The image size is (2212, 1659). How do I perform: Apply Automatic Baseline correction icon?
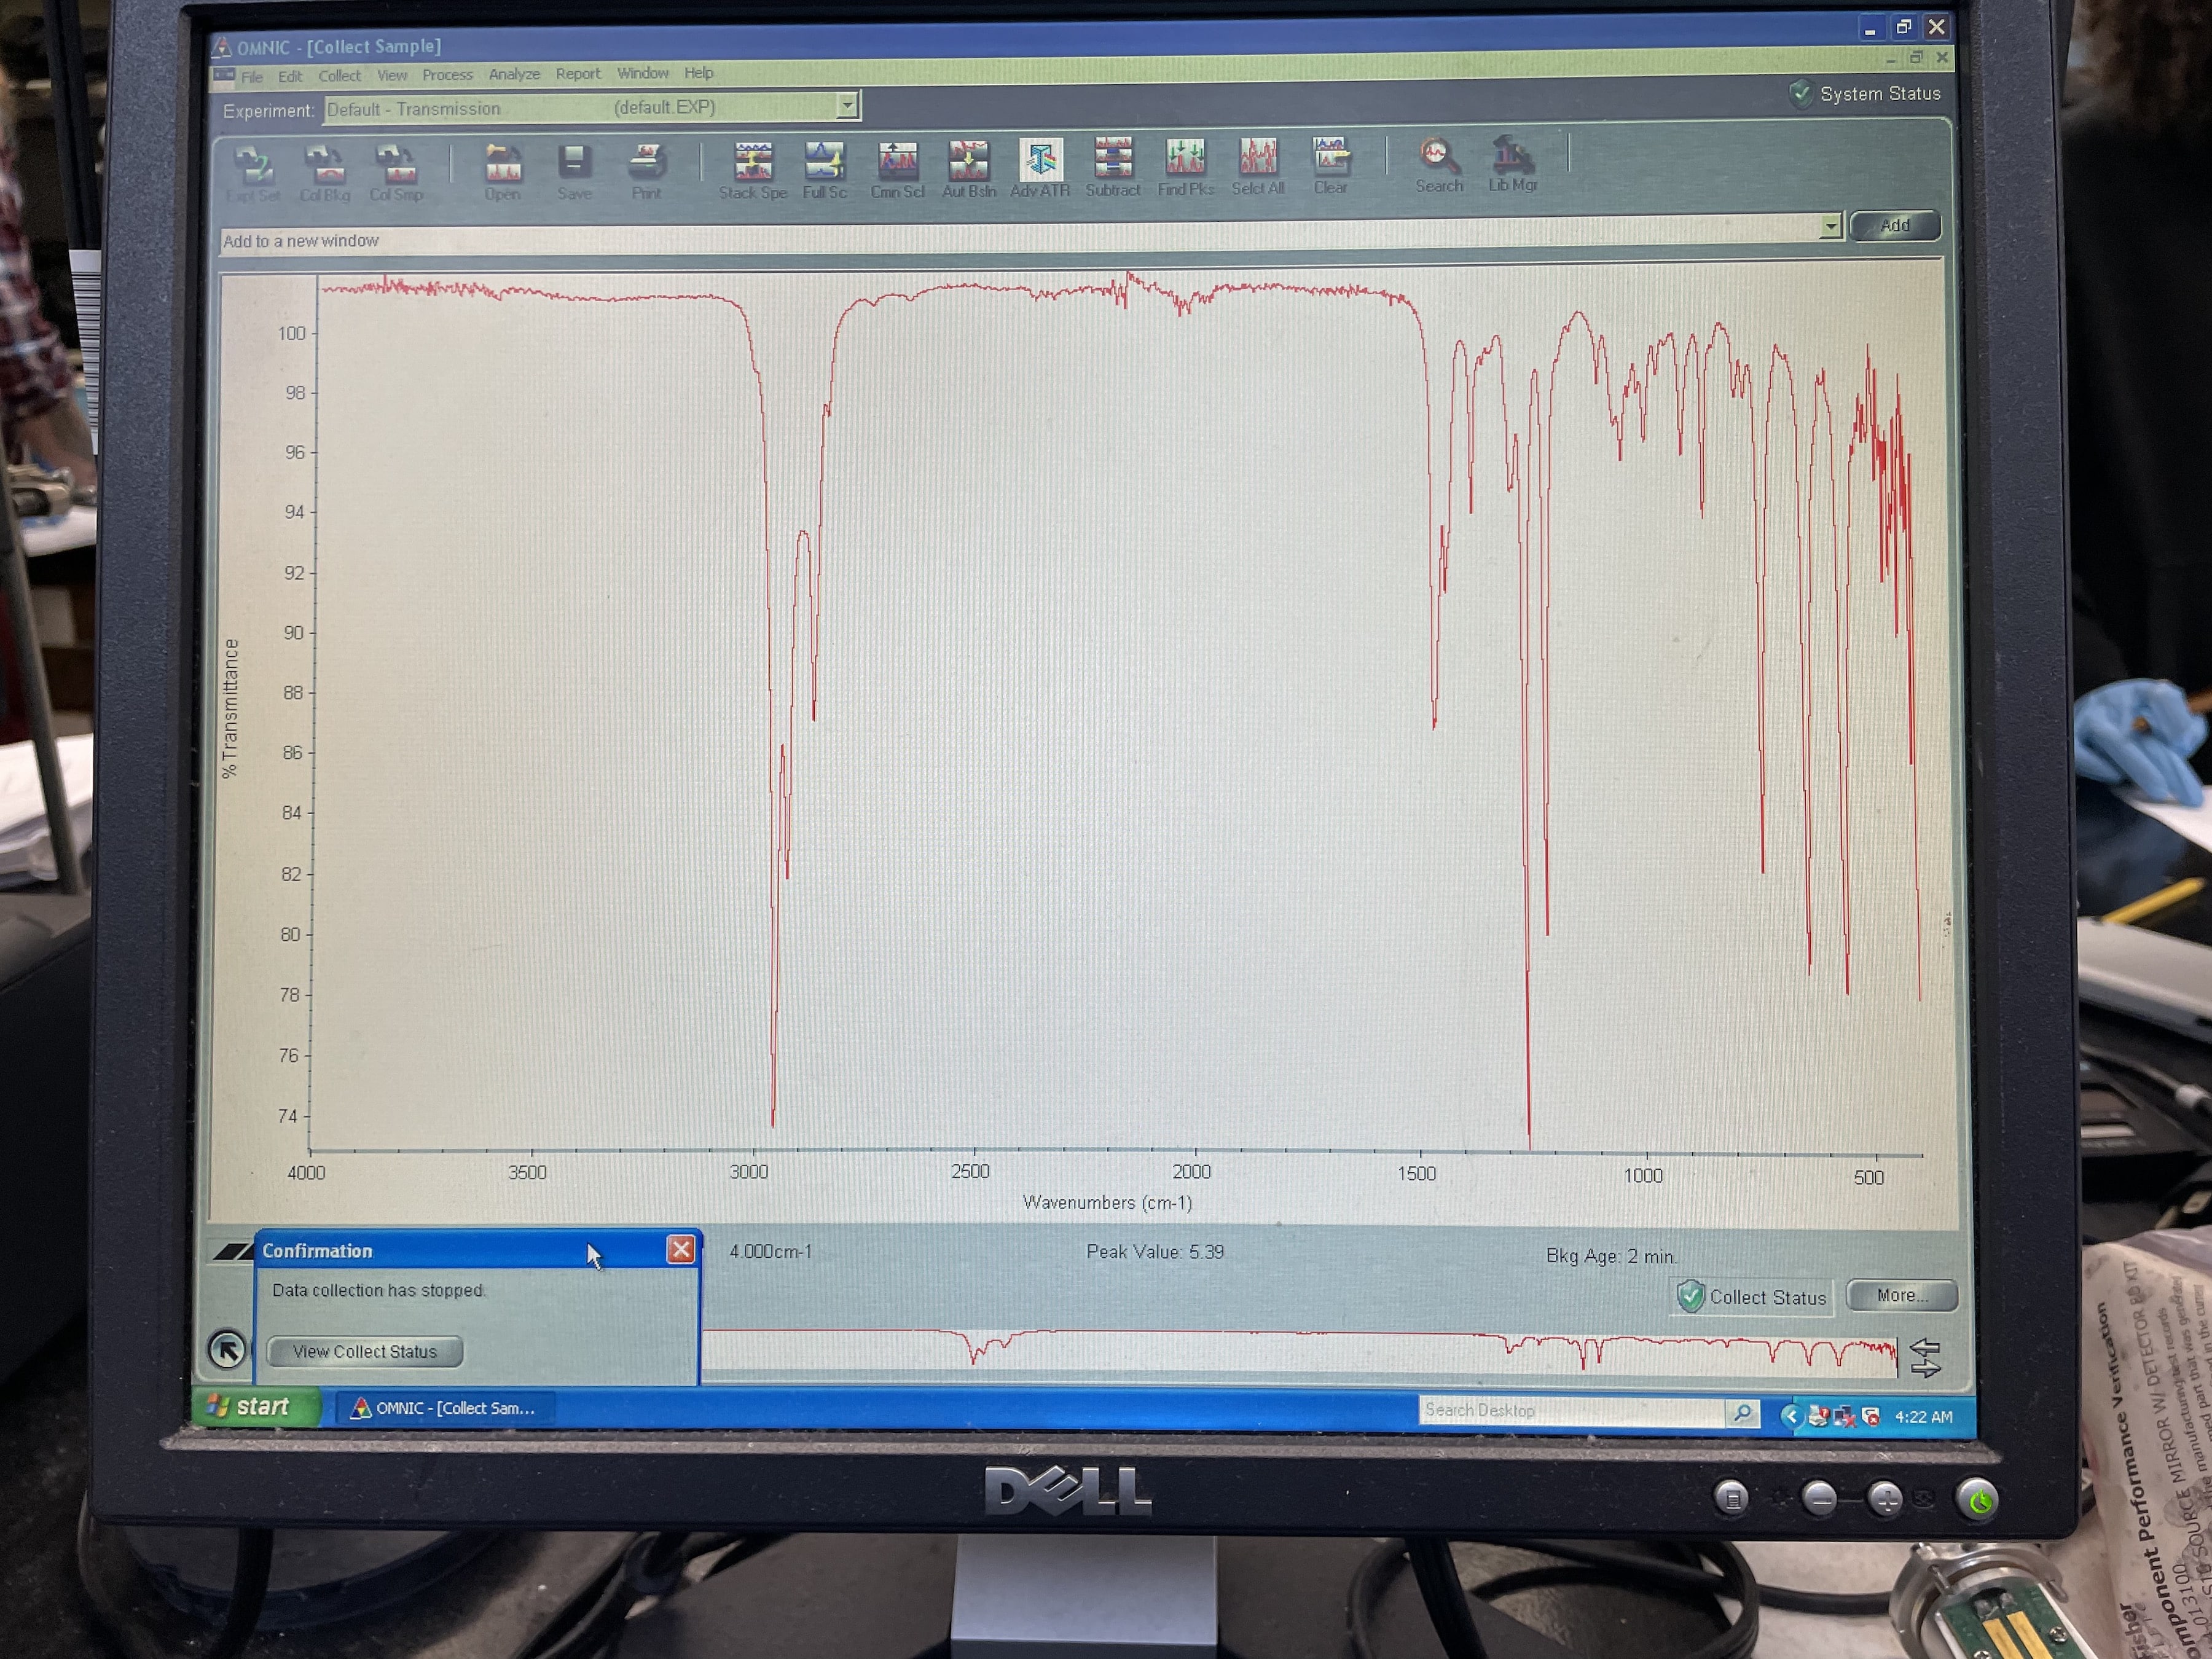[968, 162]
